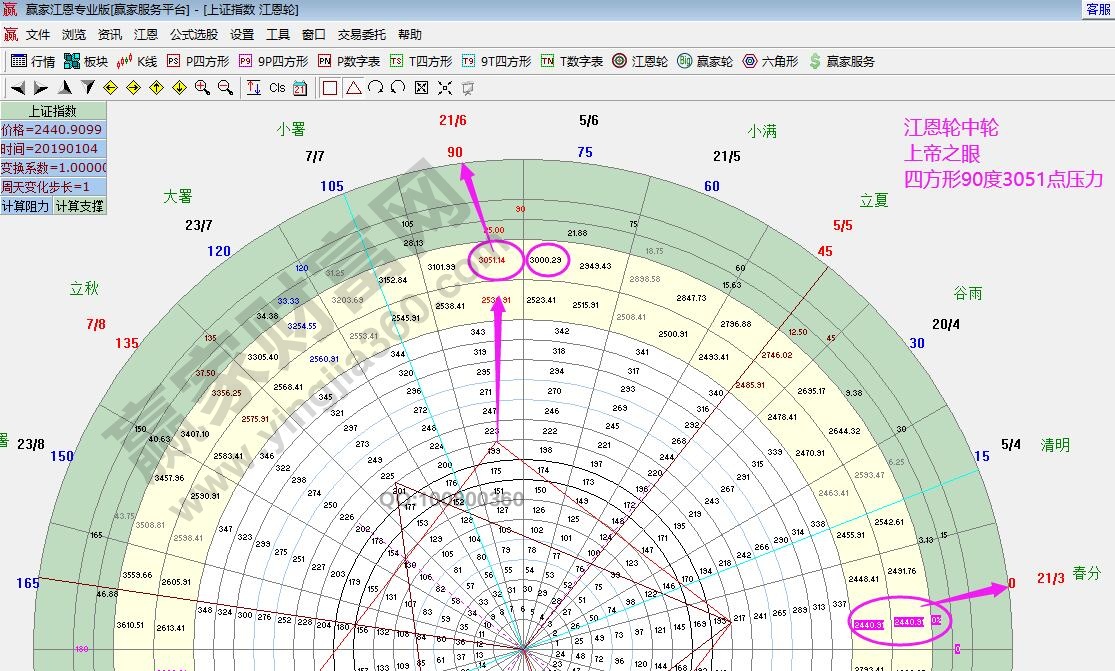Open the 江恩轮 (Gann Wheel) tool icon

point(618,61)
